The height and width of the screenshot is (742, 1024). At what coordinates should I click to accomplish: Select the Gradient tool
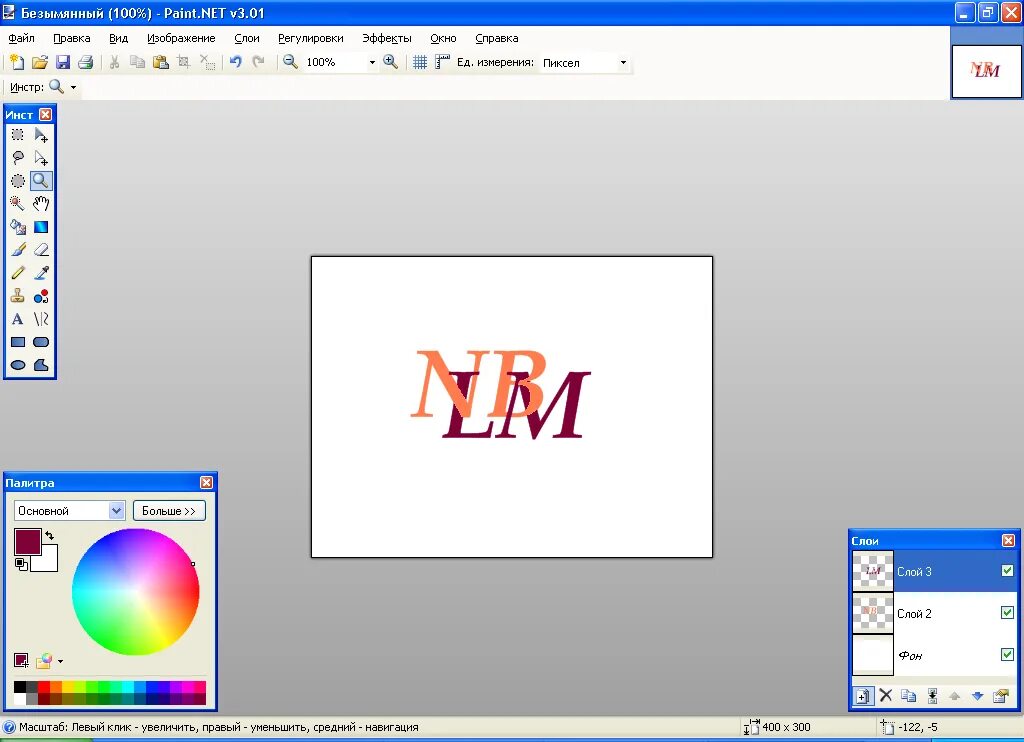click(41, 227)
